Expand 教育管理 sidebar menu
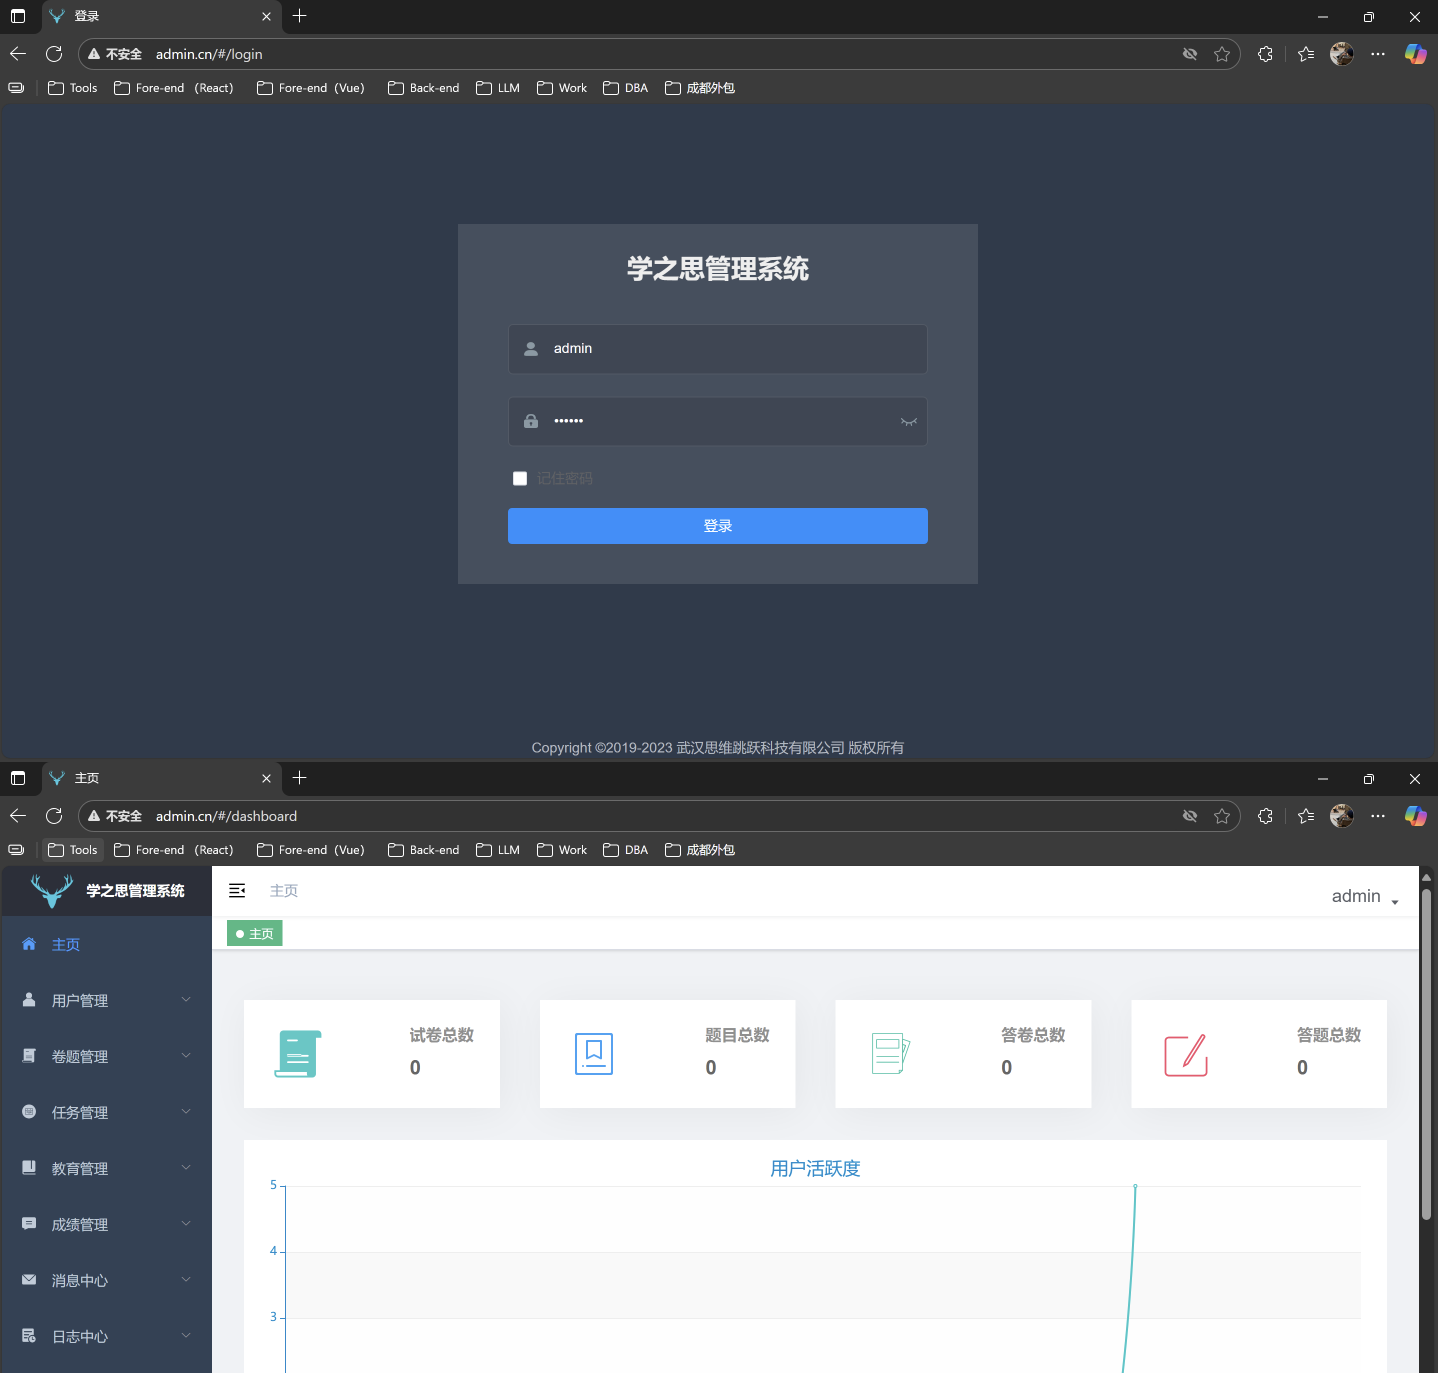Screen dimensions: 1439x1373 (x=106, y=1169)
